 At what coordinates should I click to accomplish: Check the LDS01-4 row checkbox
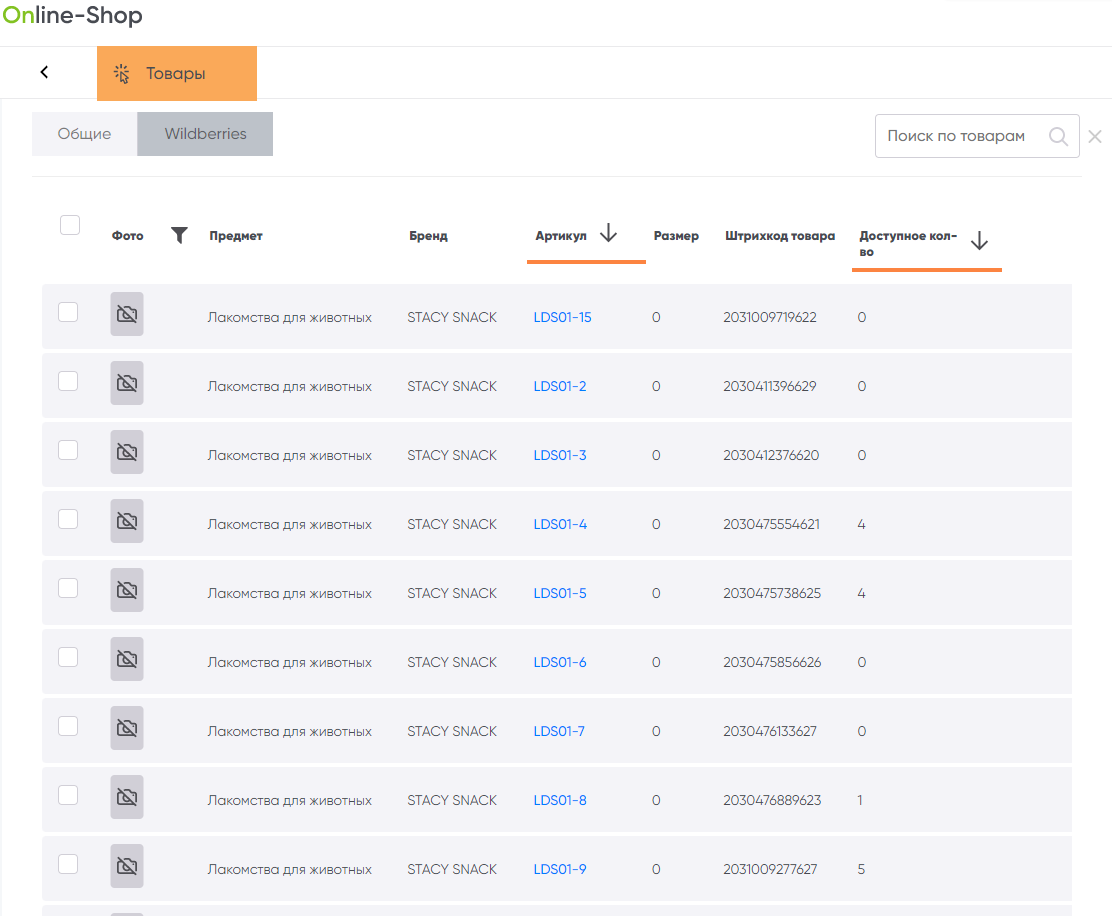(x=68, y=519)
